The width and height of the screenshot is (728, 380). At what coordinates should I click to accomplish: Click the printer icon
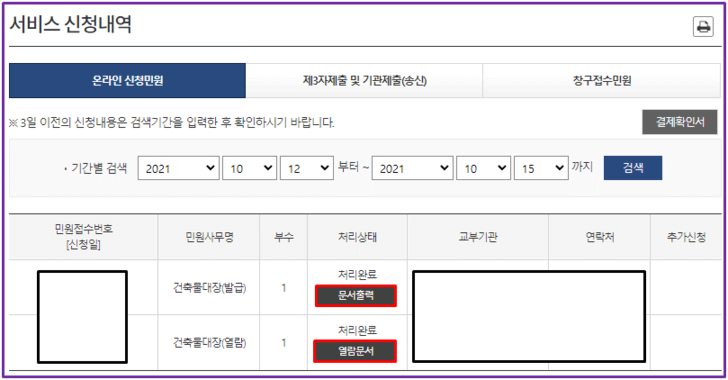[703, 26]
